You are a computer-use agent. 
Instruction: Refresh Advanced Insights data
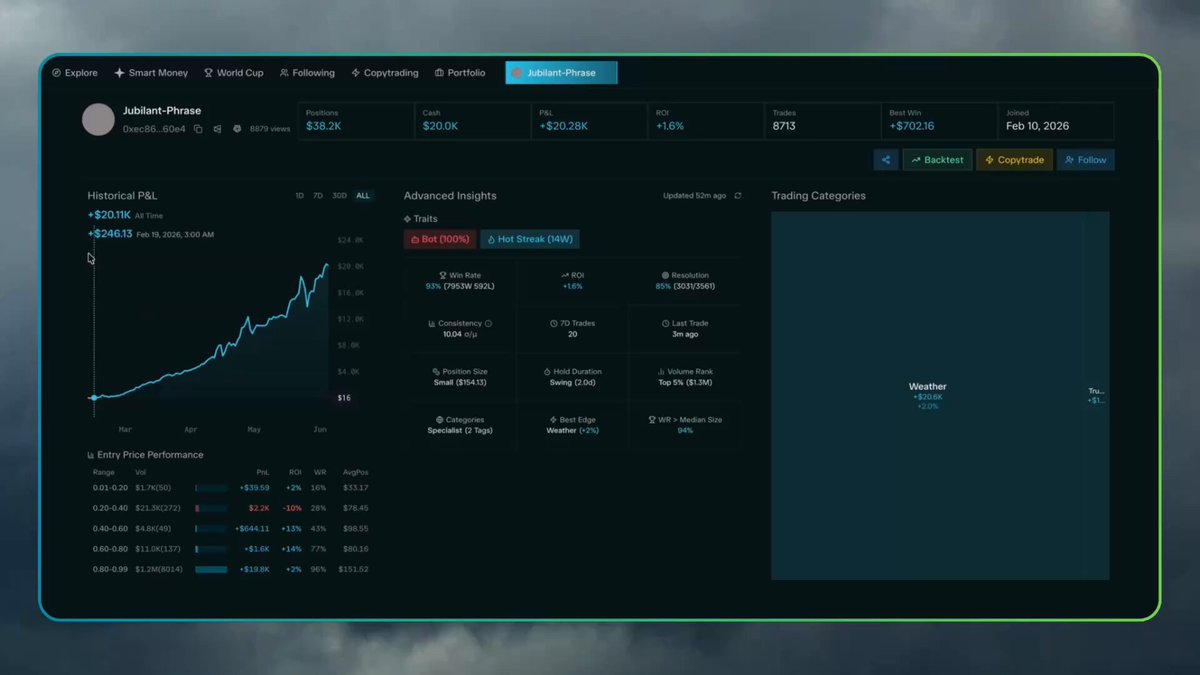pyautogui.click(x=738, y=196)
